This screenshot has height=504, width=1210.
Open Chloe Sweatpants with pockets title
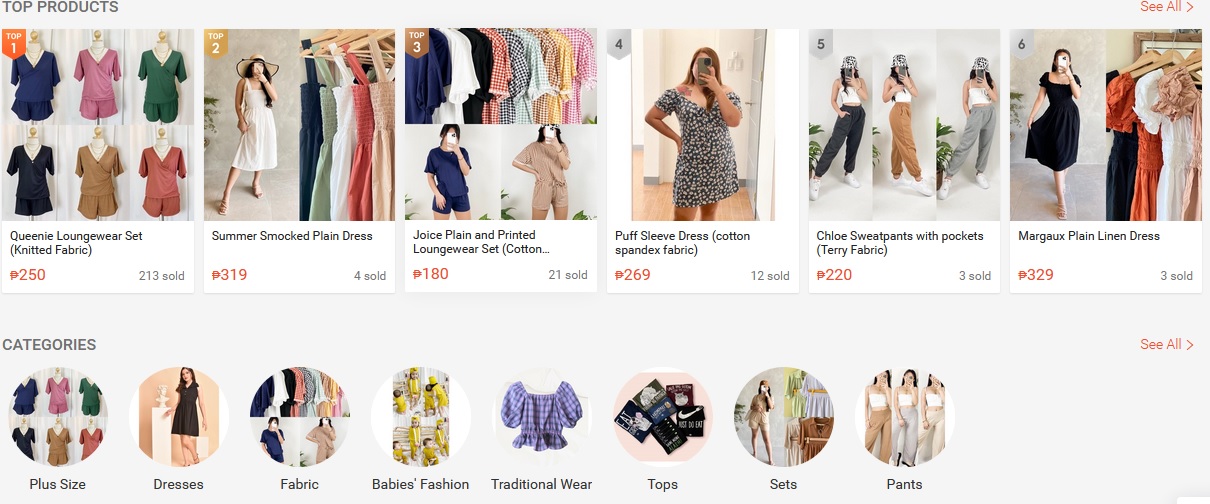pyautogui.click(x=899, y=243)
